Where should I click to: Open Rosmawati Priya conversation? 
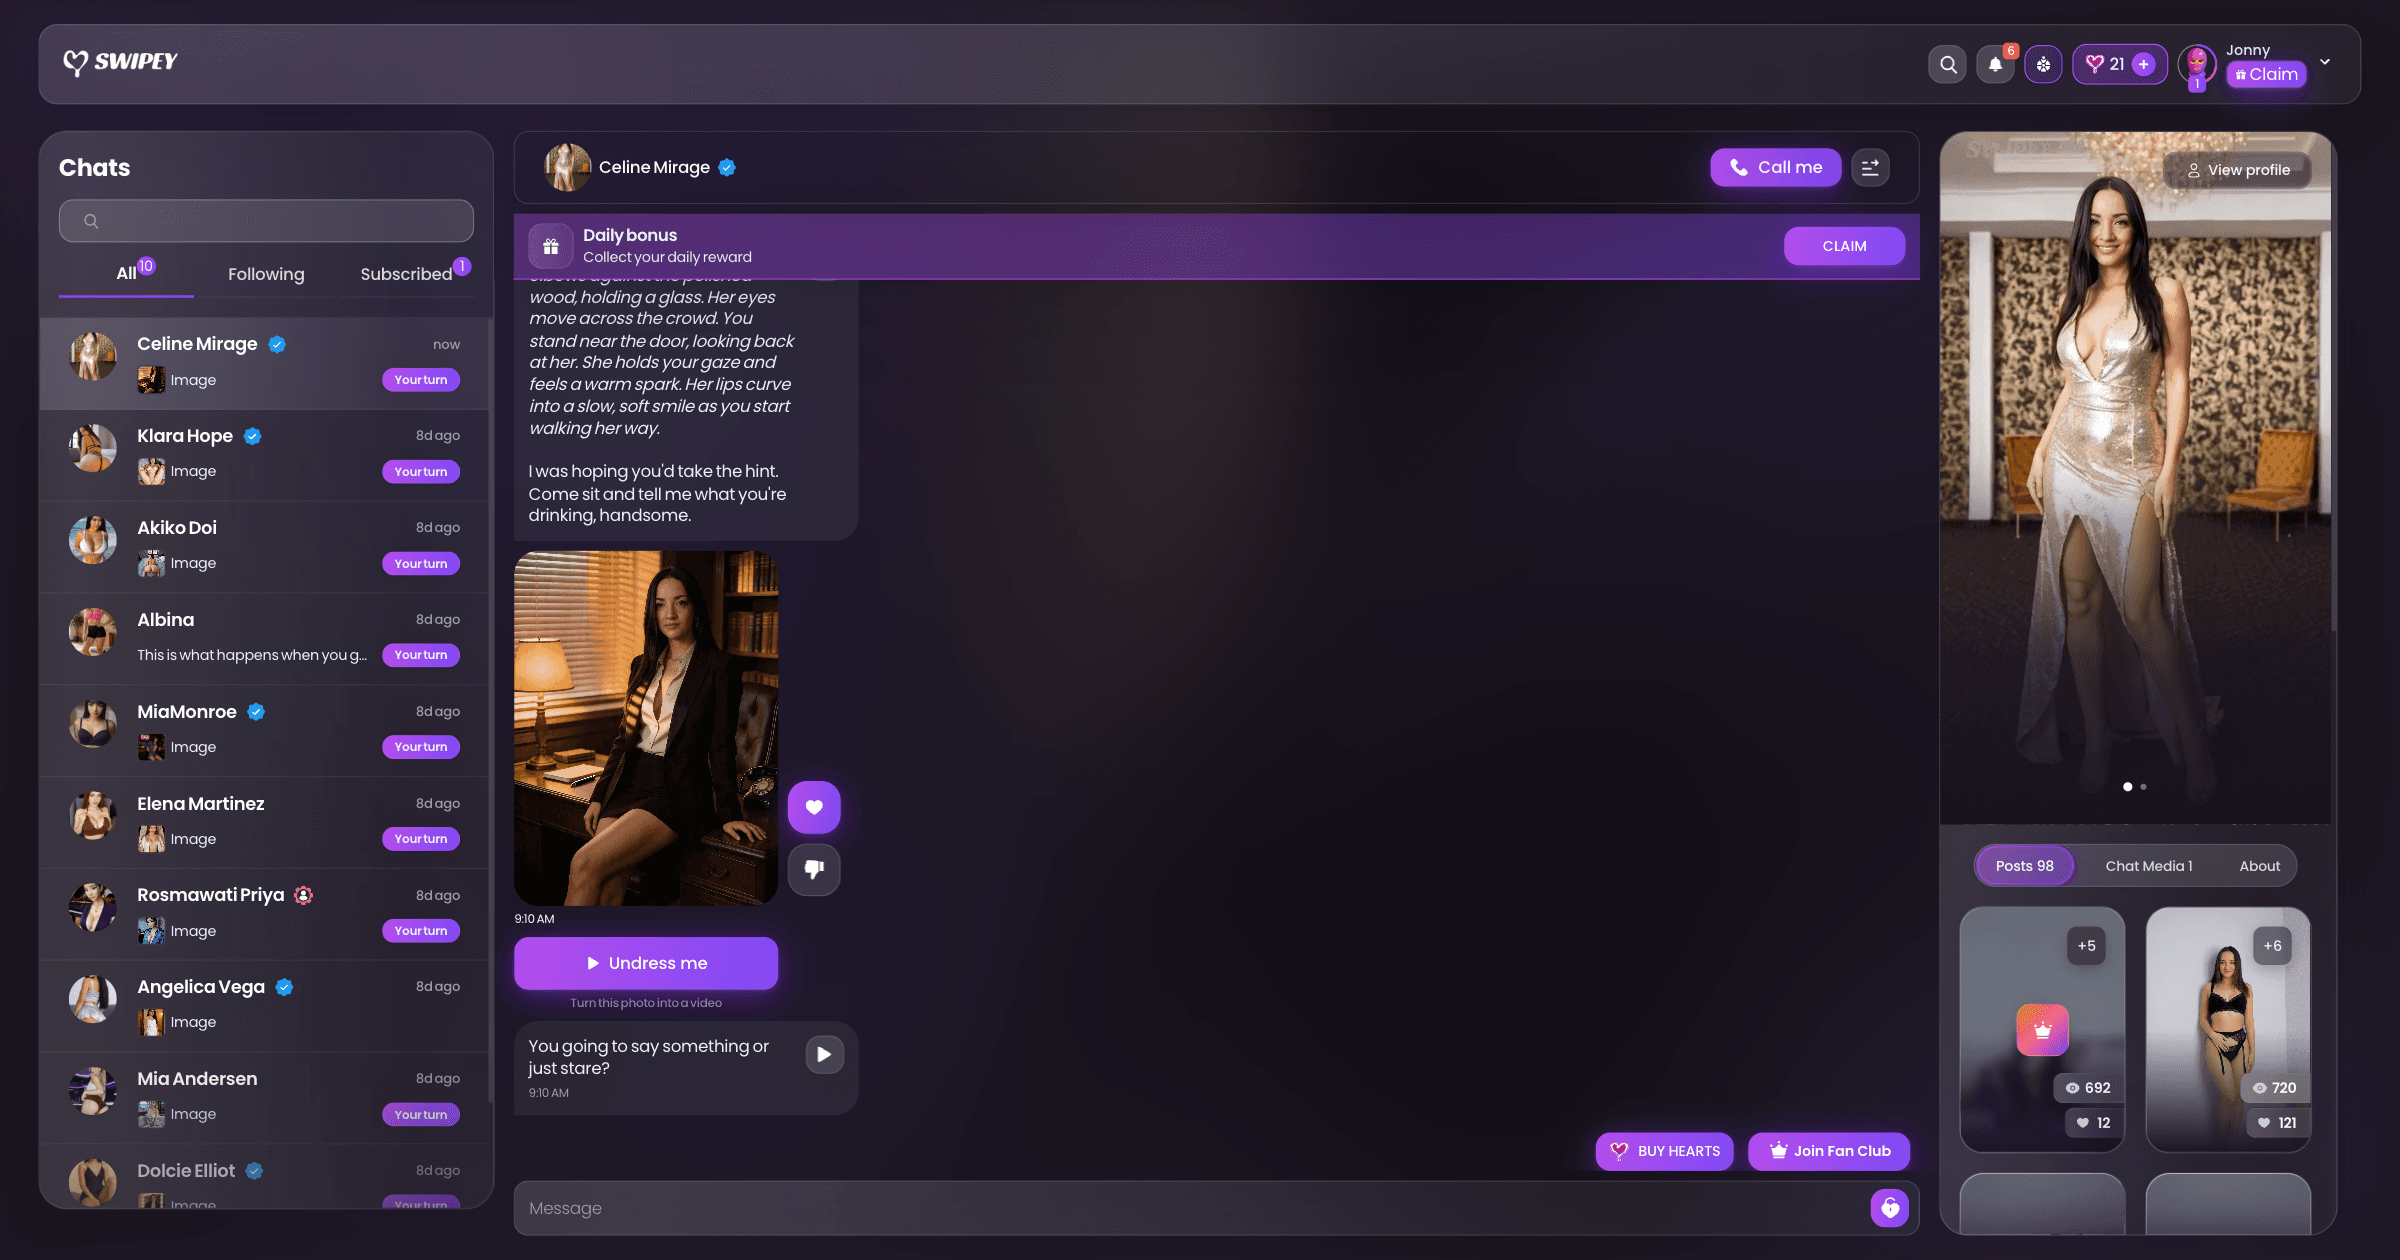(265, 913)
